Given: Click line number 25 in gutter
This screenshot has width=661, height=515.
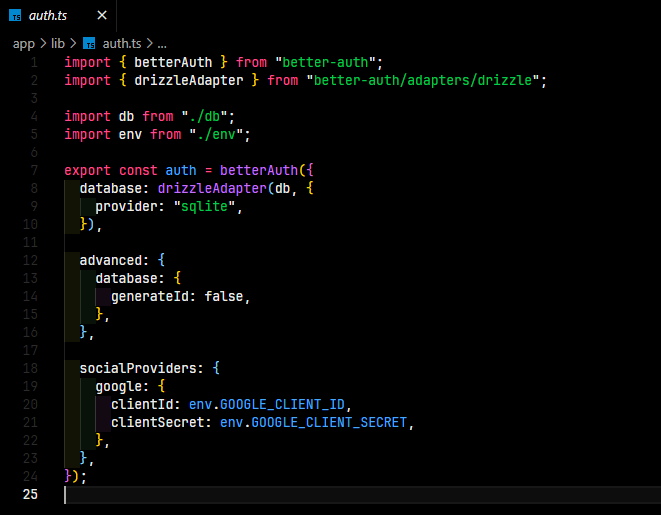Looking at the screenshot, I should [x=30, y=494].
